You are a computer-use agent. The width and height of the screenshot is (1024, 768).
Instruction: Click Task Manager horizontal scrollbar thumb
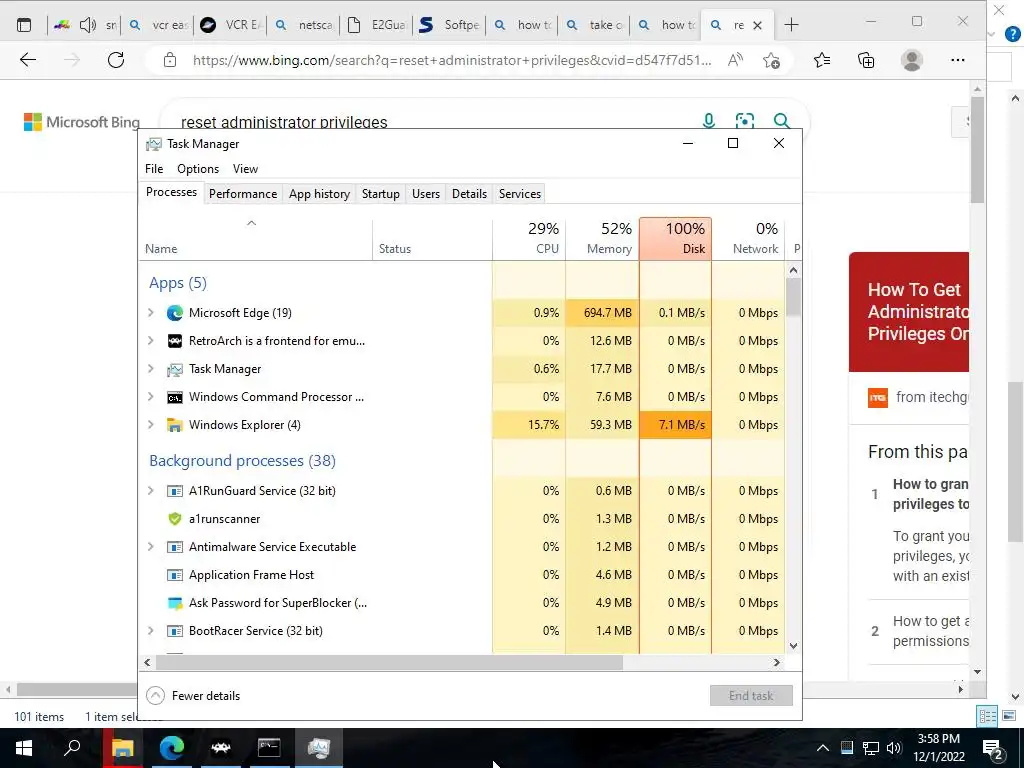pyautogui.click(x=389, y=662)
